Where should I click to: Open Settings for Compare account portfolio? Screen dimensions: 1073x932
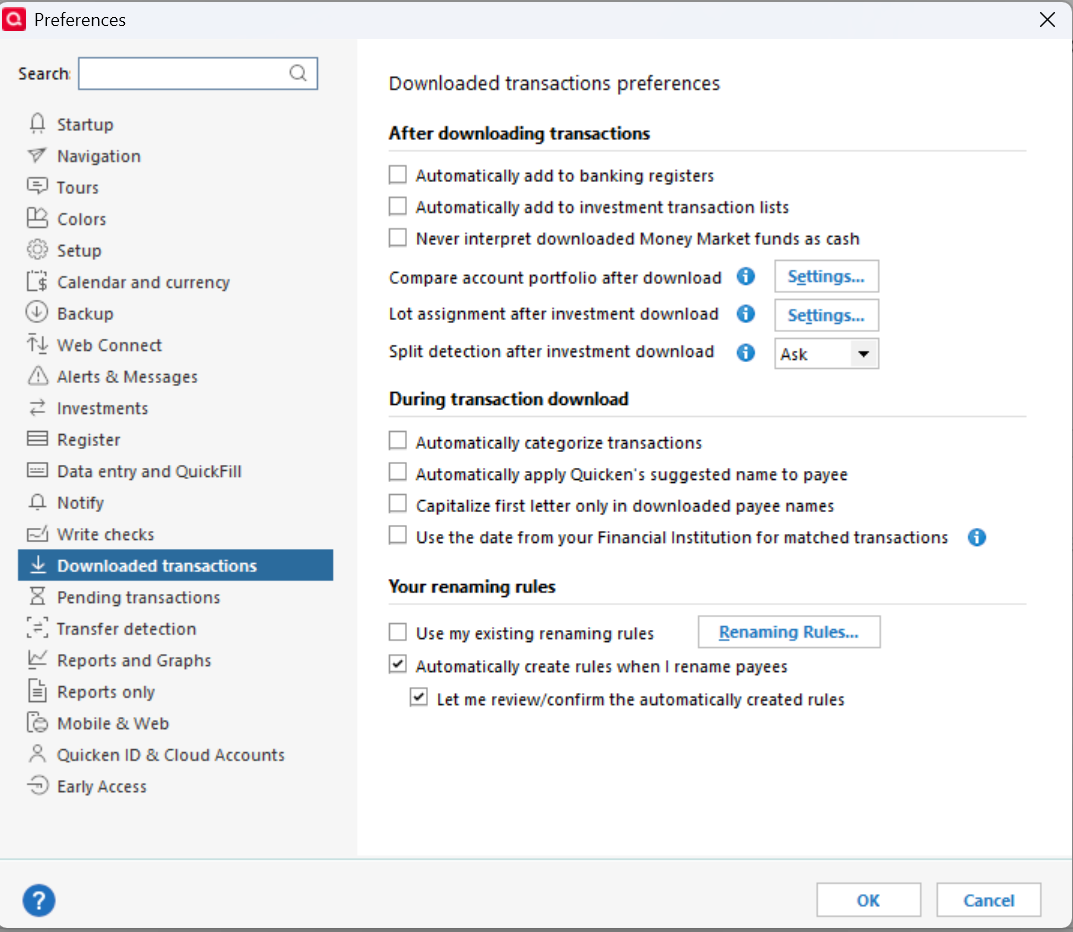[827, 276]
